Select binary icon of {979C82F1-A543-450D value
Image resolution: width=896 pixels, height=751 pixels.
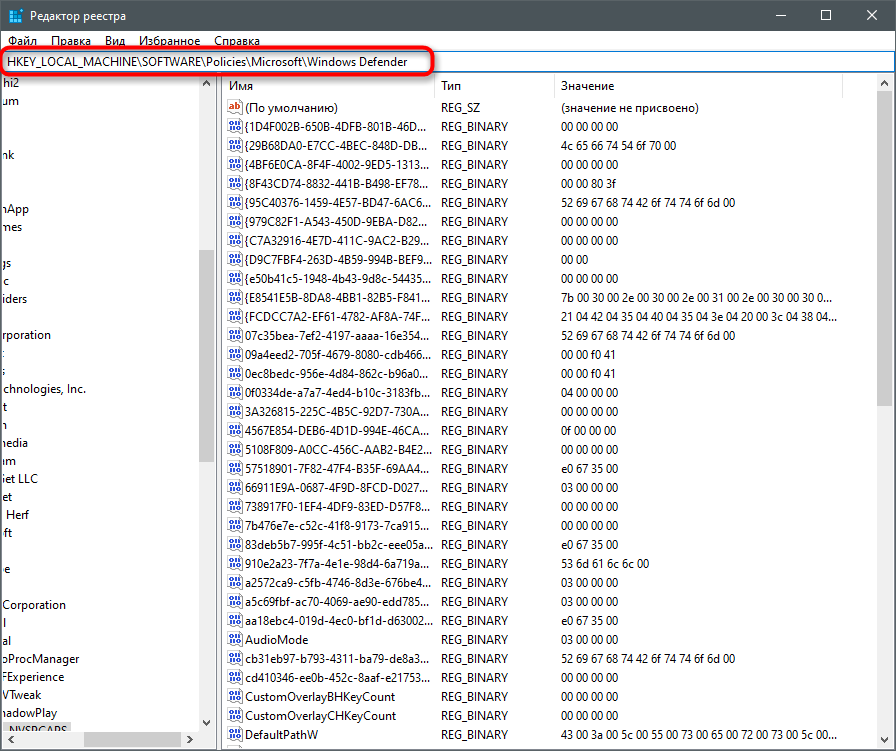tap(234, 221)
